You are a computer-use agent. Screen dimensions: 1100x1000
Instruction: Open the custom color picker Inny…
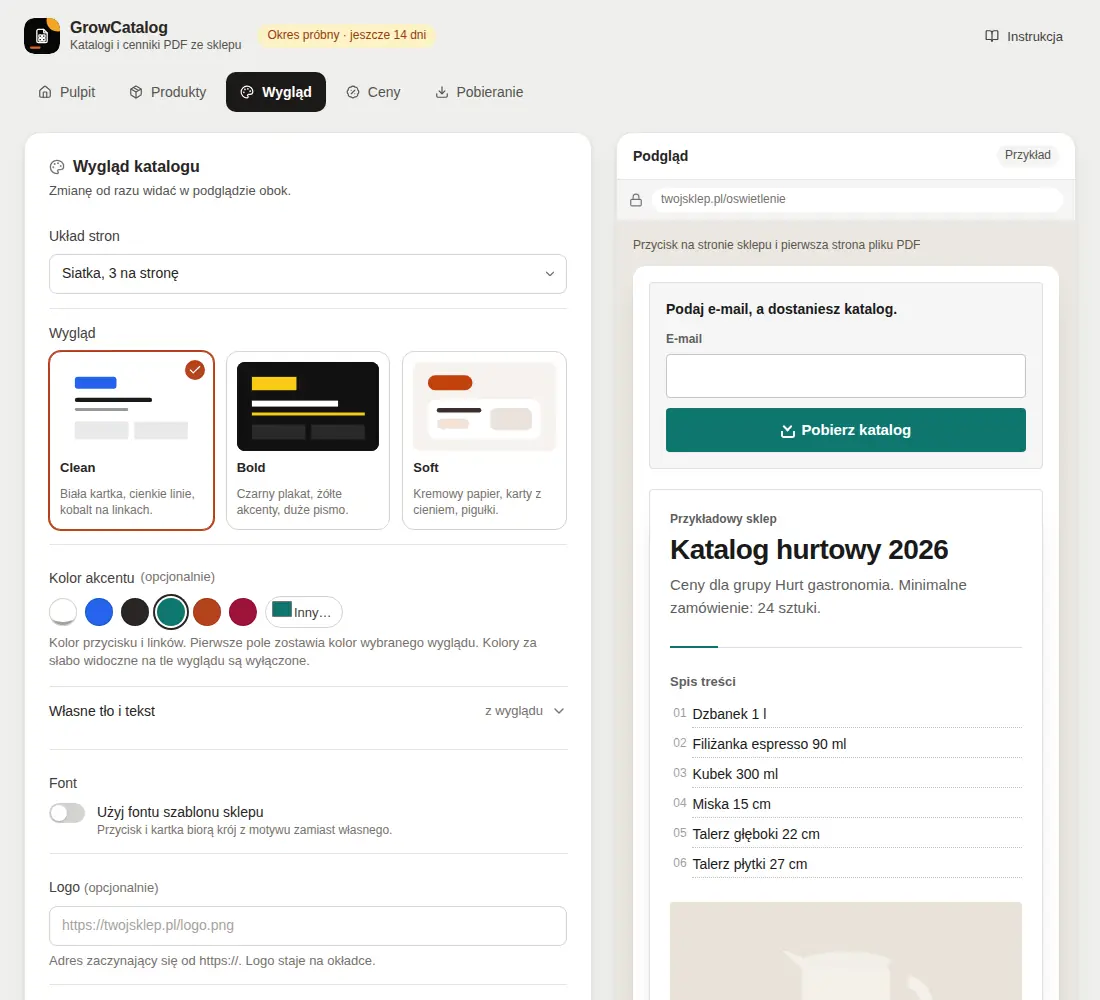point(304,612)
